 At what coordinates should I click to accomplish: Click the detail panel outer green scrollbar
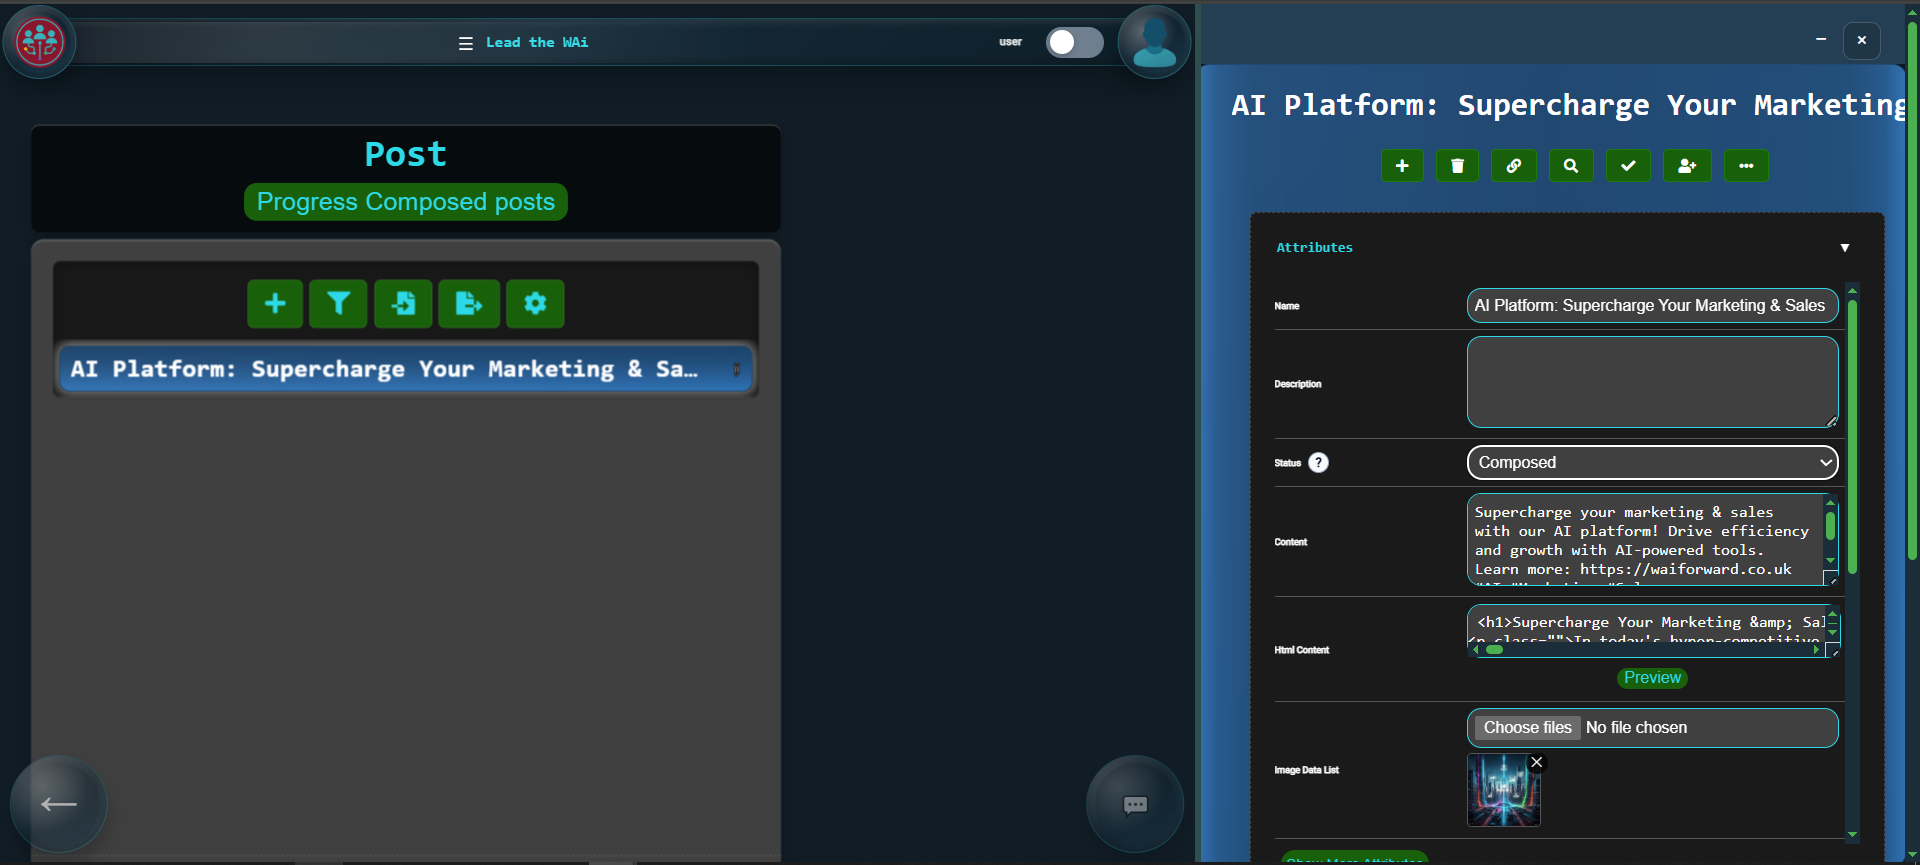tap(1912, 290)
